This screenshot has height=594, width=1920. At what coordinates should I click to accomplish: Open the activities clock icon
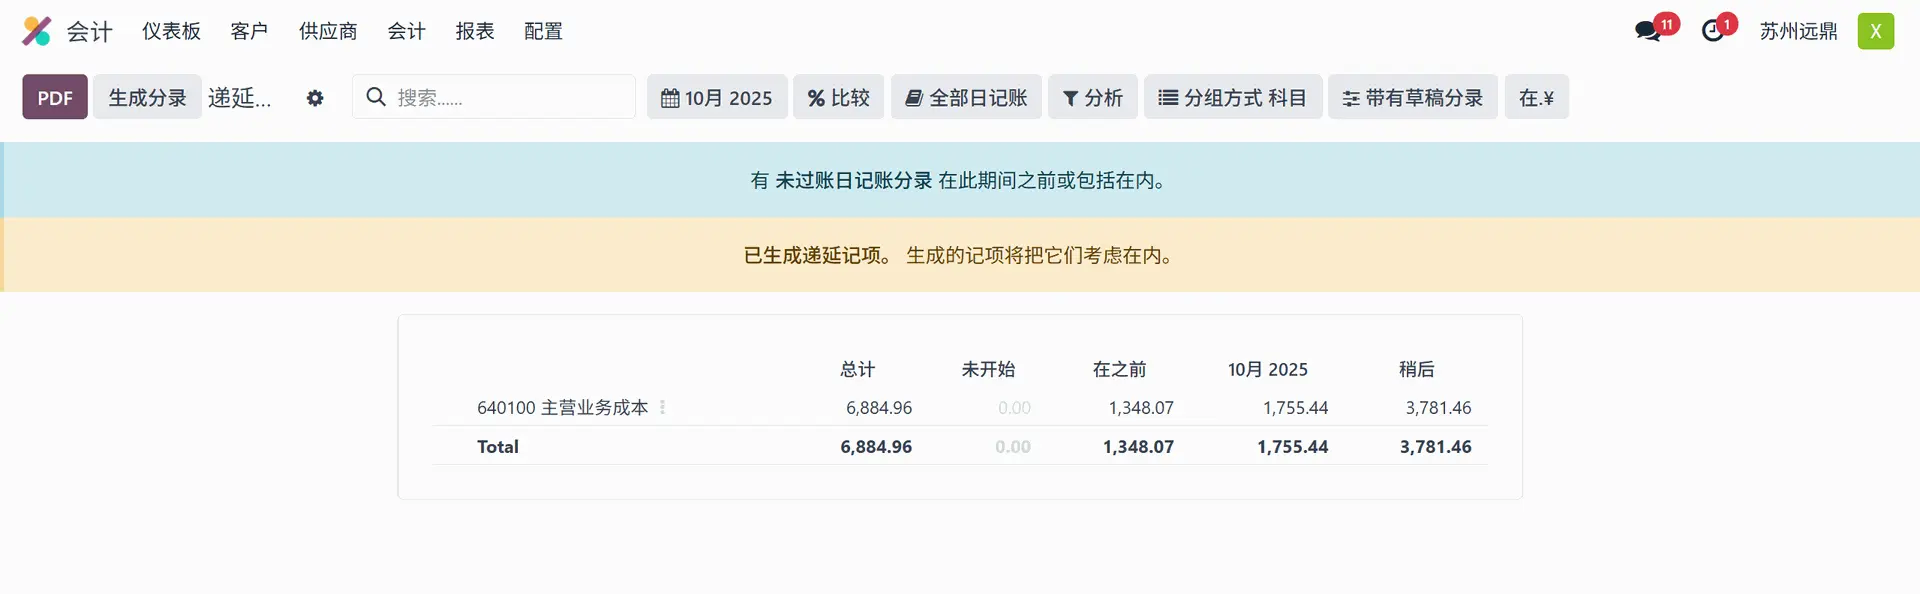(x=1713, y=31)
